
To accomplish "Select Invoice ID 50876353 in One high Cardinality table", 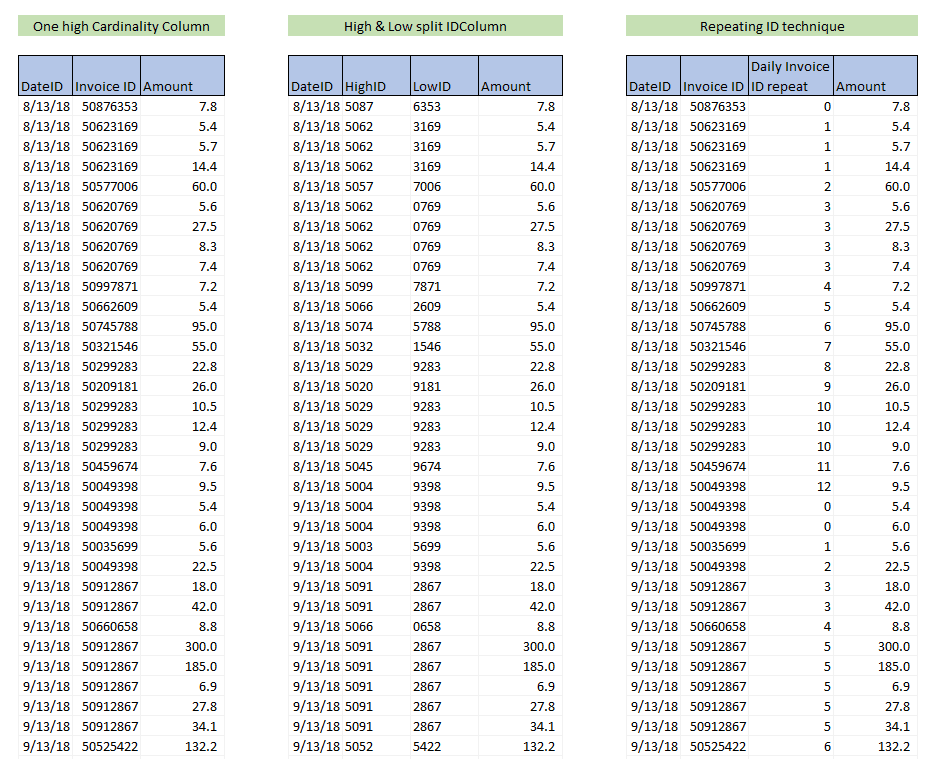I will click(x=106, y=107).
